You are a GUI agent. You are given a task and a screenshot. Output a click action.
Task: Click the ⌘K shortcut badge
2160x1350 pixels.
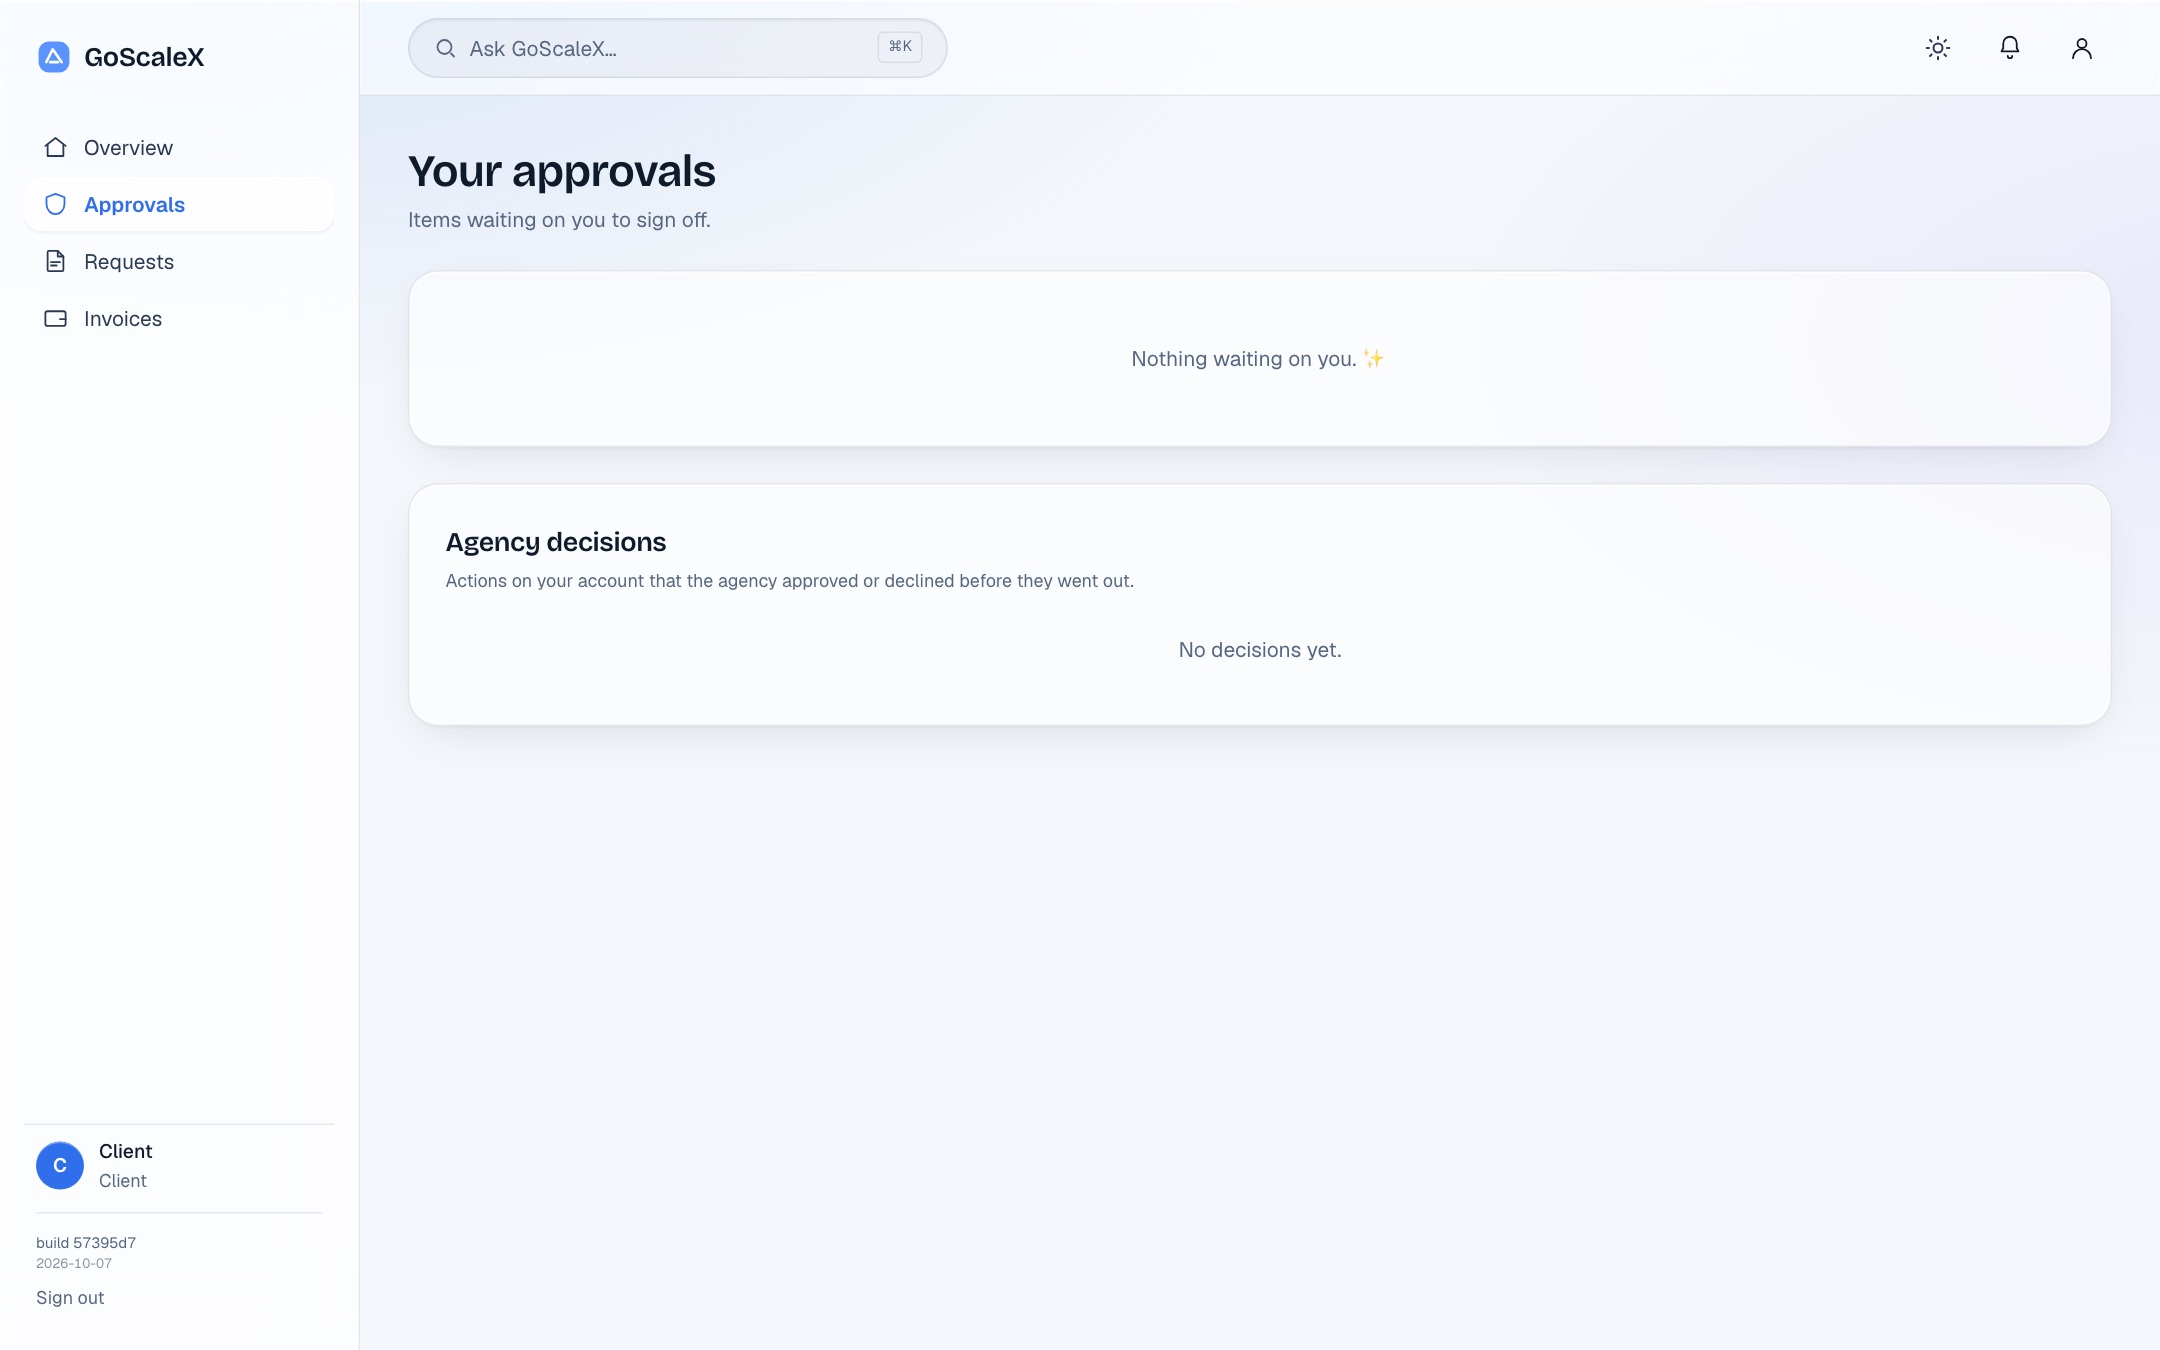click(x=900, y=47)
